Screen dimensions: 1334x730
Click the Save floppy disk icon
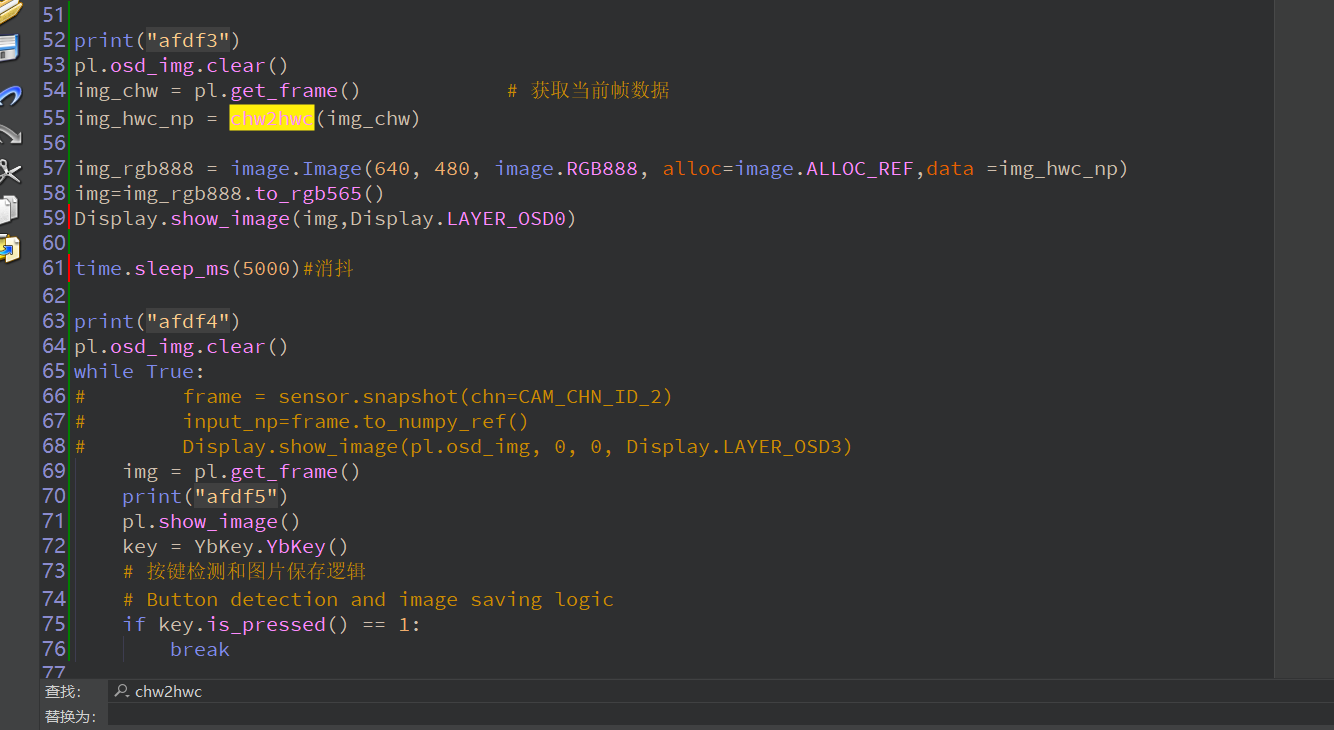tap(9, 47)
